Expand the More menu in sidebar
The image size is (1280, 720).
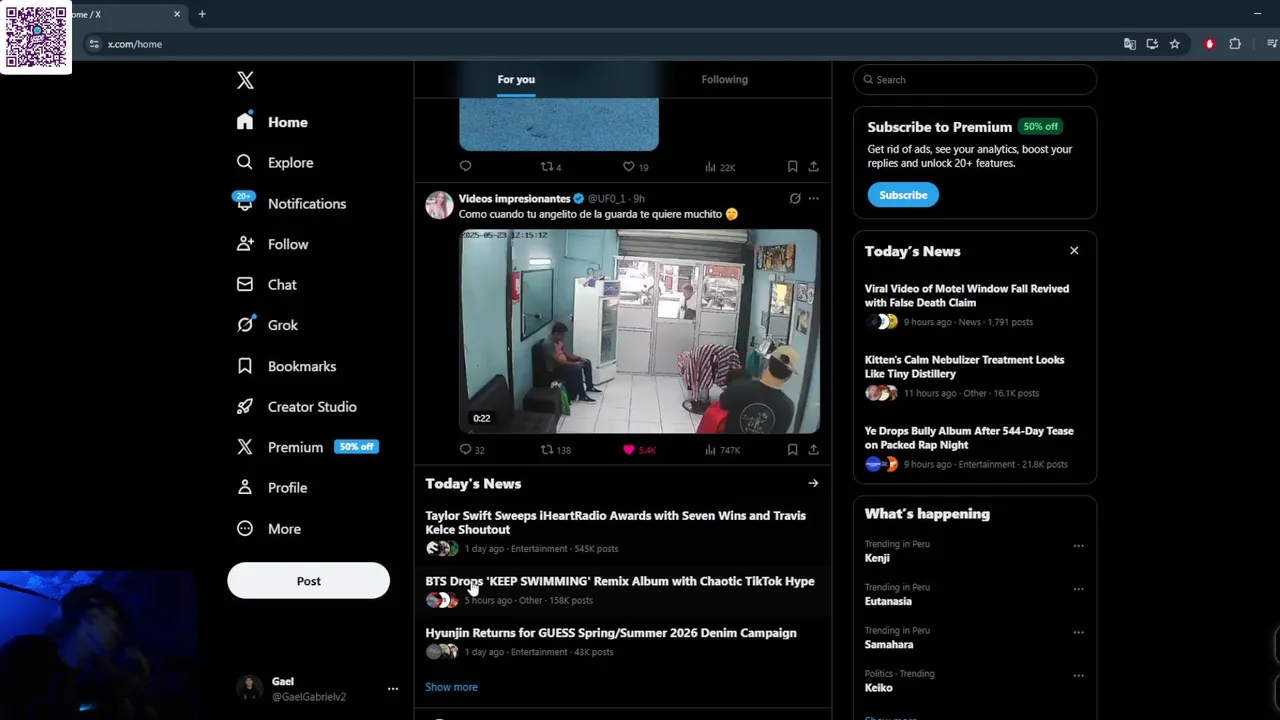click(x=268, y=529)
